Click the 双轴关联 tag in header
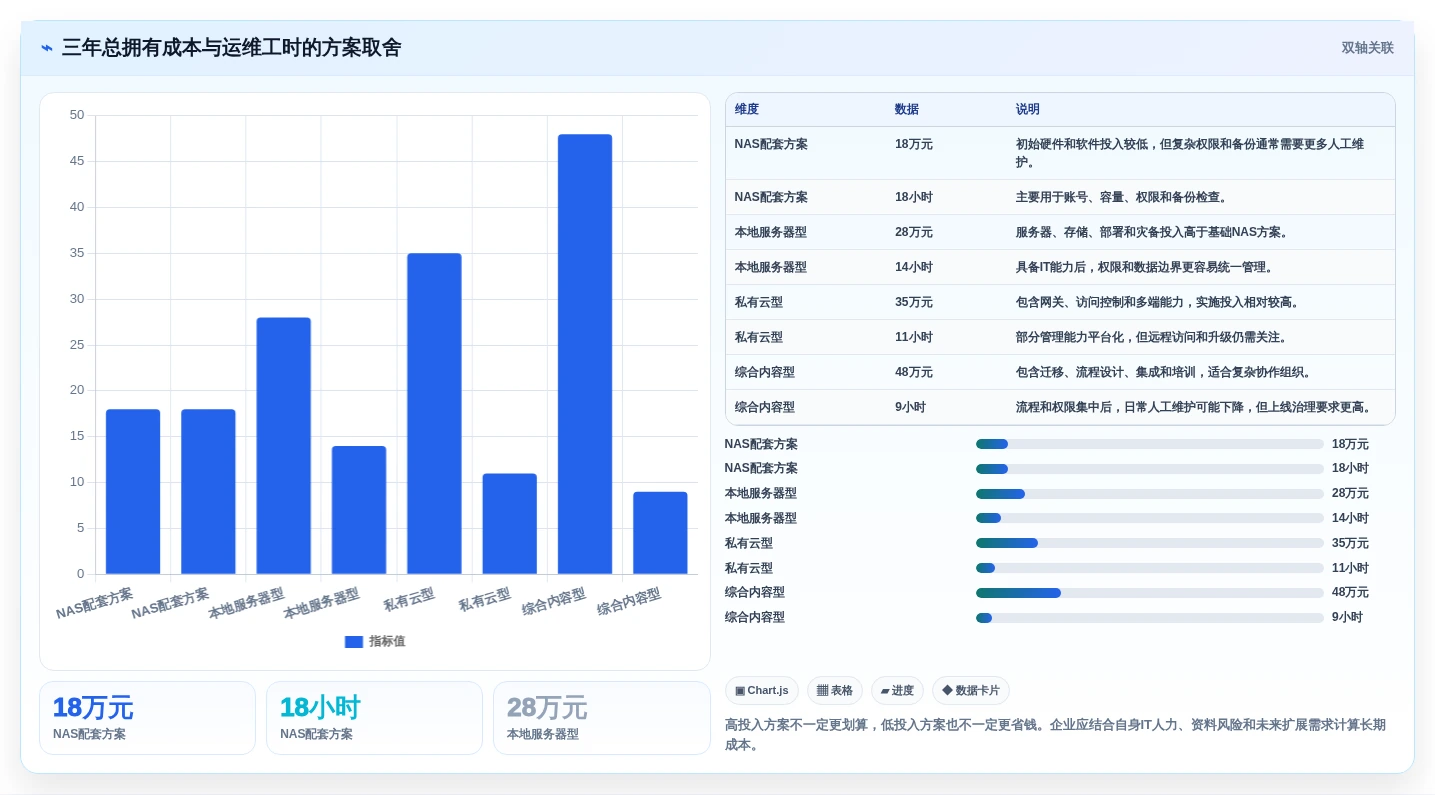Screen dimensions: 1435x795 coord(1367,48)
